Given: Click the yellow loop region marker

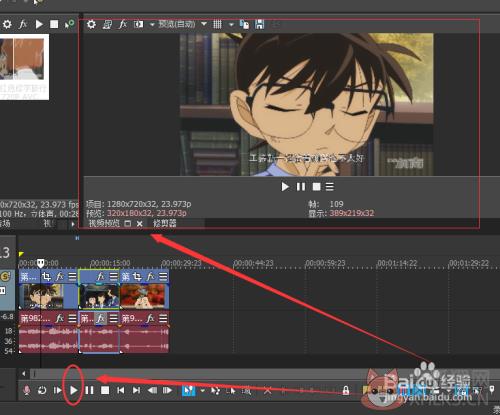Looking at the screenshot, I should coord(21,254).
